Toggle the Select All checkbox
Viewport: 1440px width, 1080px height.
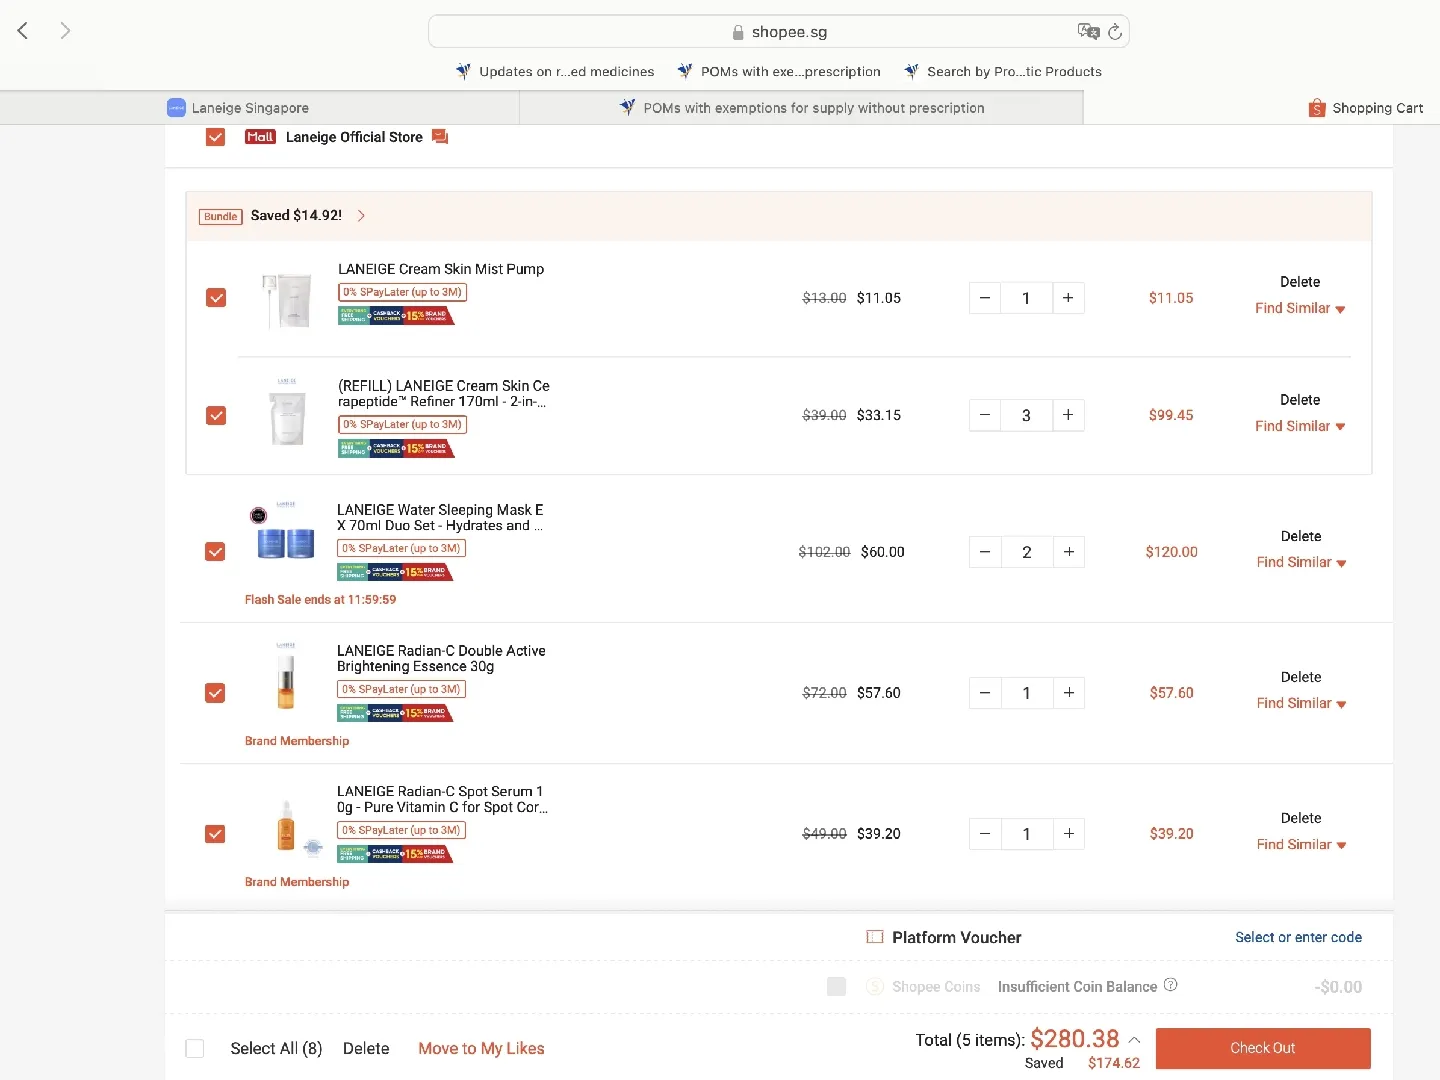(195, 1048)
